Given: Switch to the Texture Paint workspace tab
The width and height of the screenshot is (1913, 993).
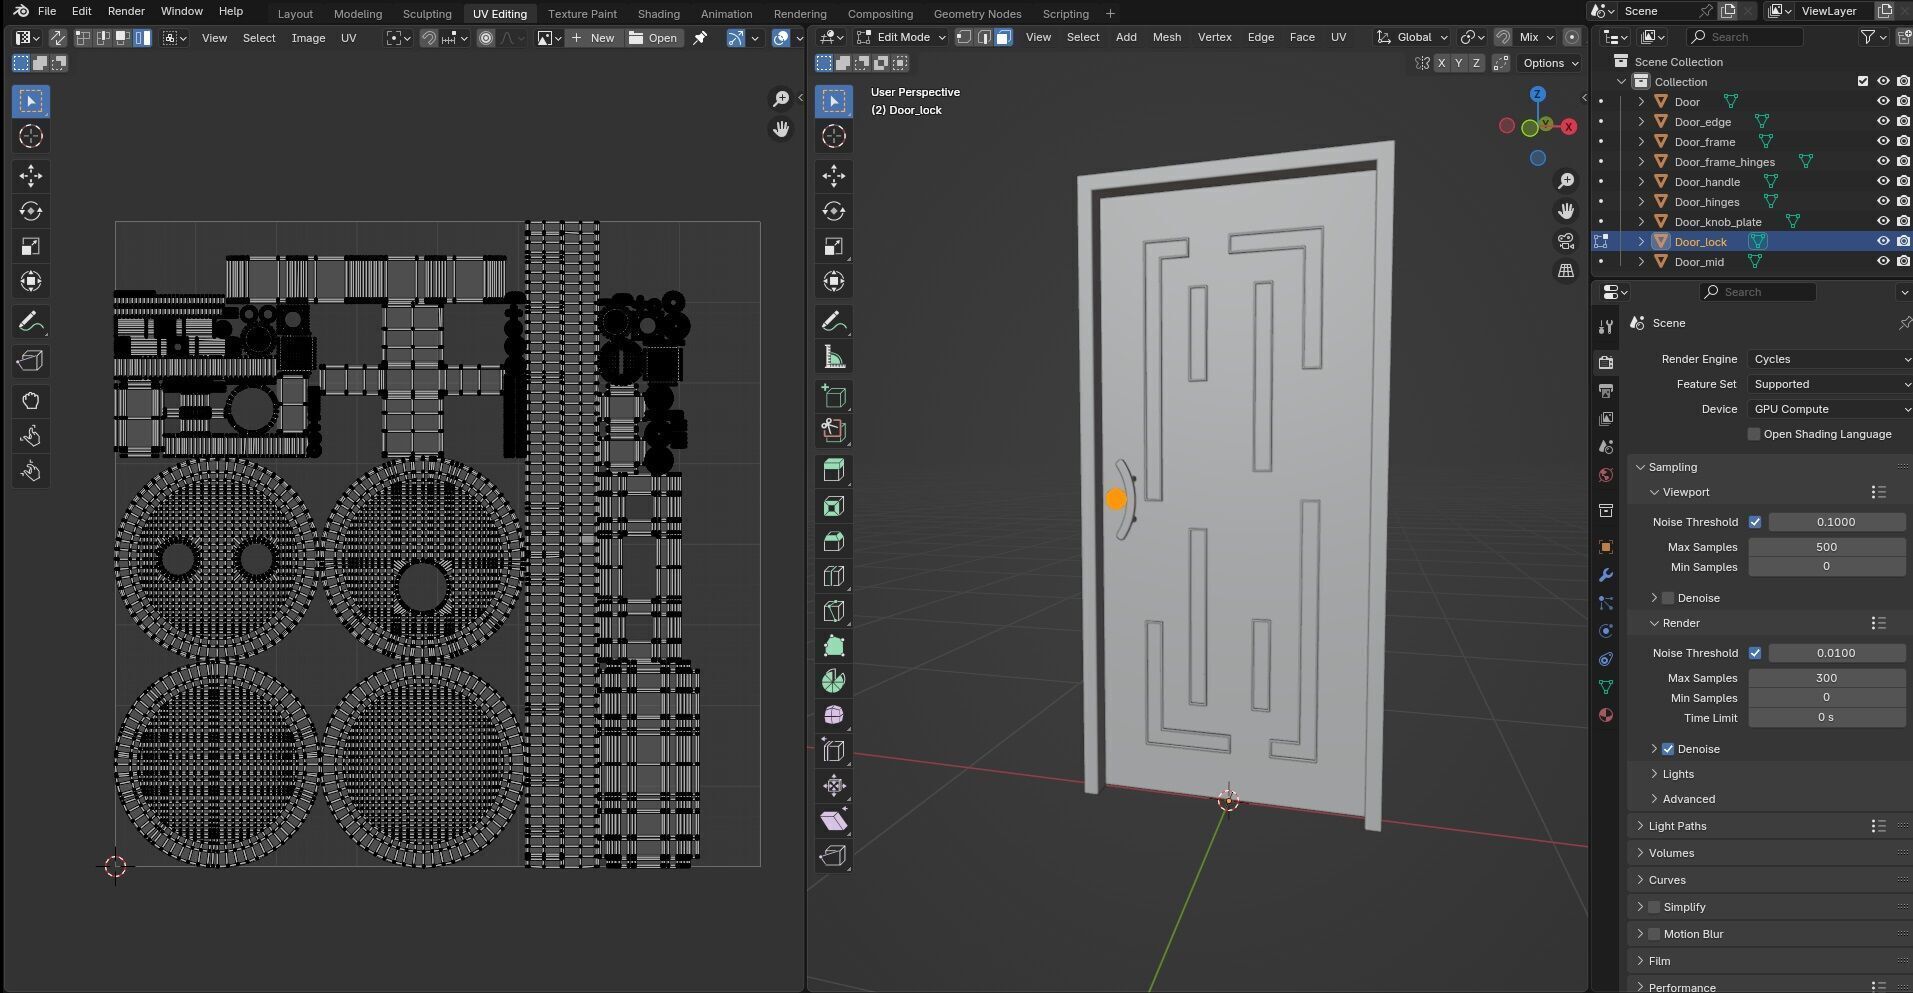Looking at the screenshot, I should 582,14.
